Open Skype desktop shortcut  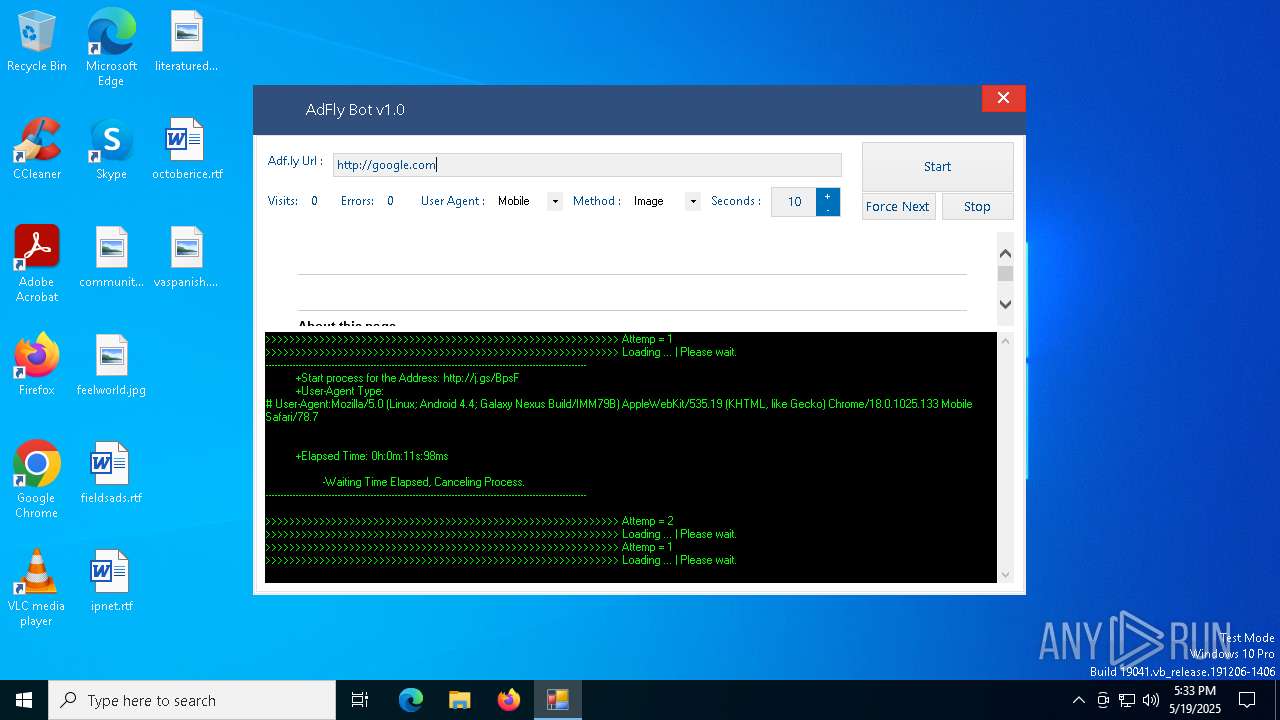[x=111, y=149]
